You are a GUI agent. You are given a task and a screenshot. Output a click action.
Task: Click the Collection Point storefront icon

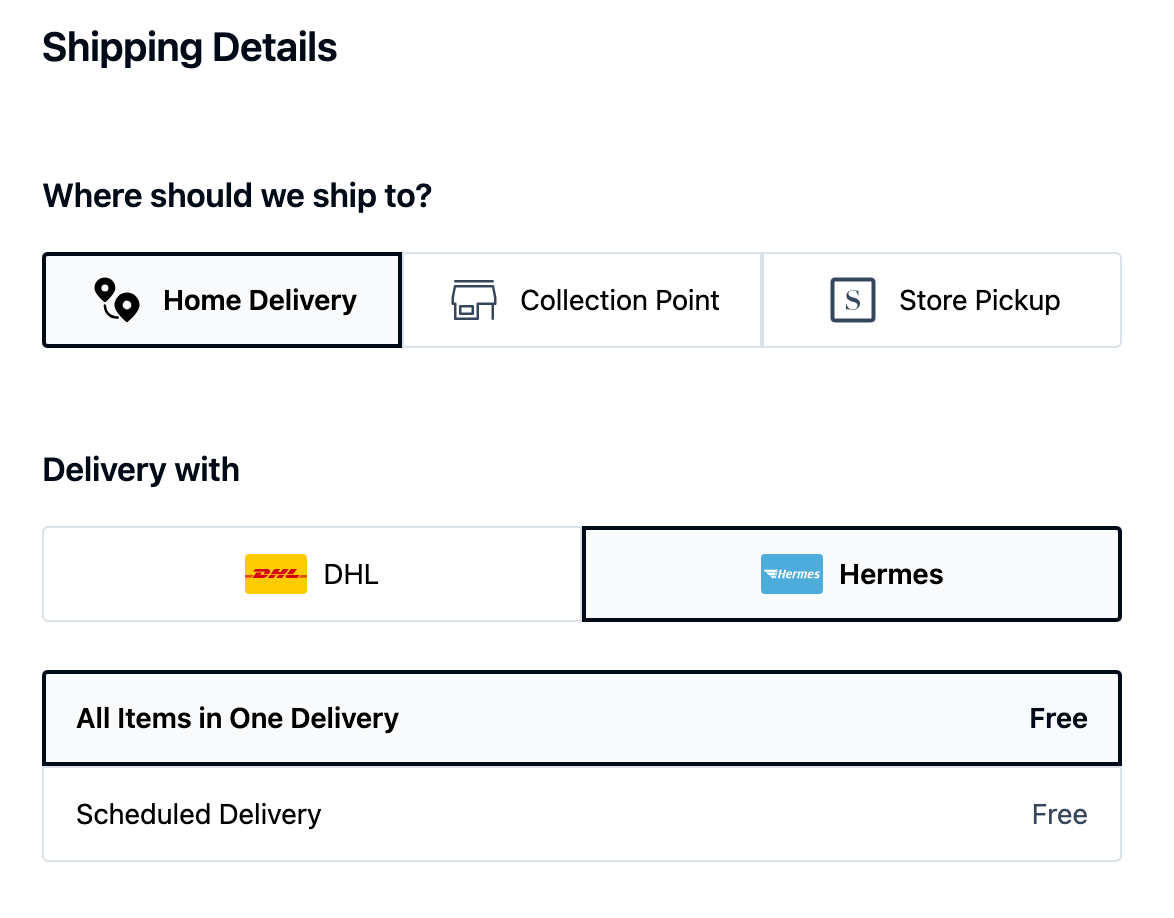pos(474,300)
